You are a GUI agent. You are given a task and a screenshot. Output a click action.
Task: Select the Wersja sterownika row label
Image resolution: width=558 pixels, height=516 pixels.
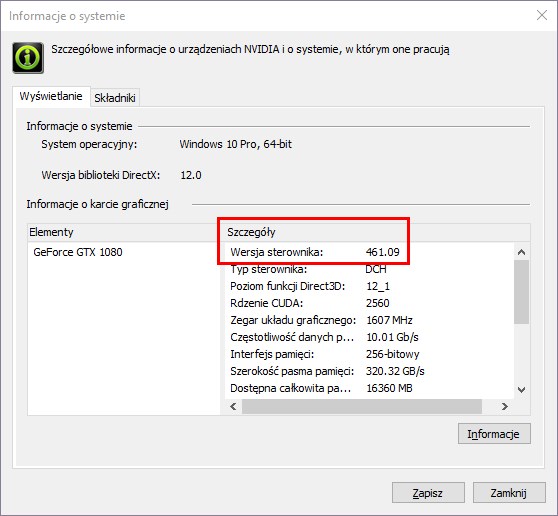277,252
